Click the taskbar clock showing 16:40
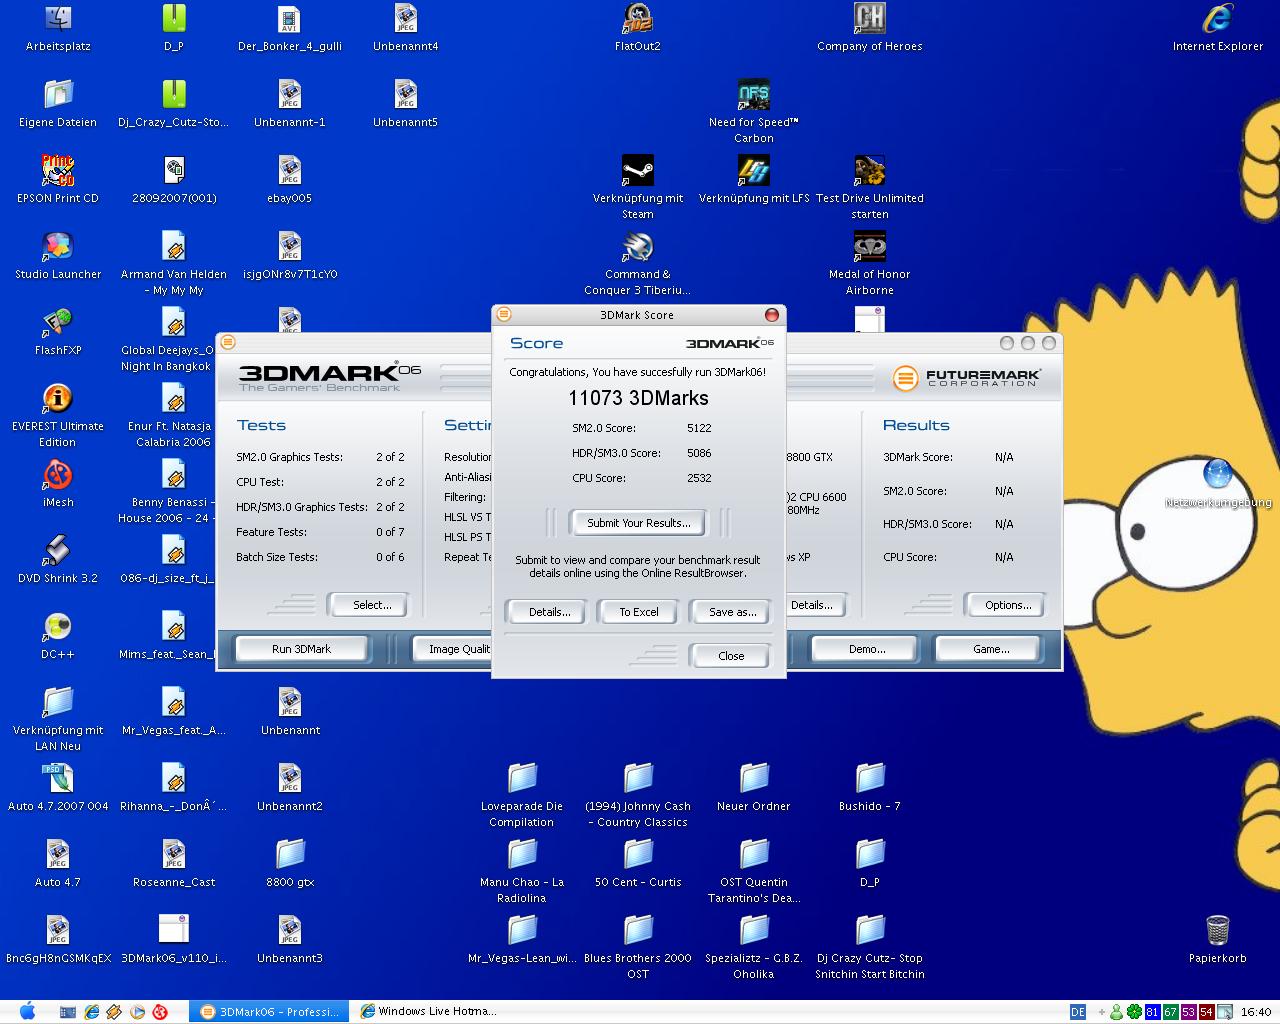Screen dimensions: 1280x1024 (x=1255, y=1012)
